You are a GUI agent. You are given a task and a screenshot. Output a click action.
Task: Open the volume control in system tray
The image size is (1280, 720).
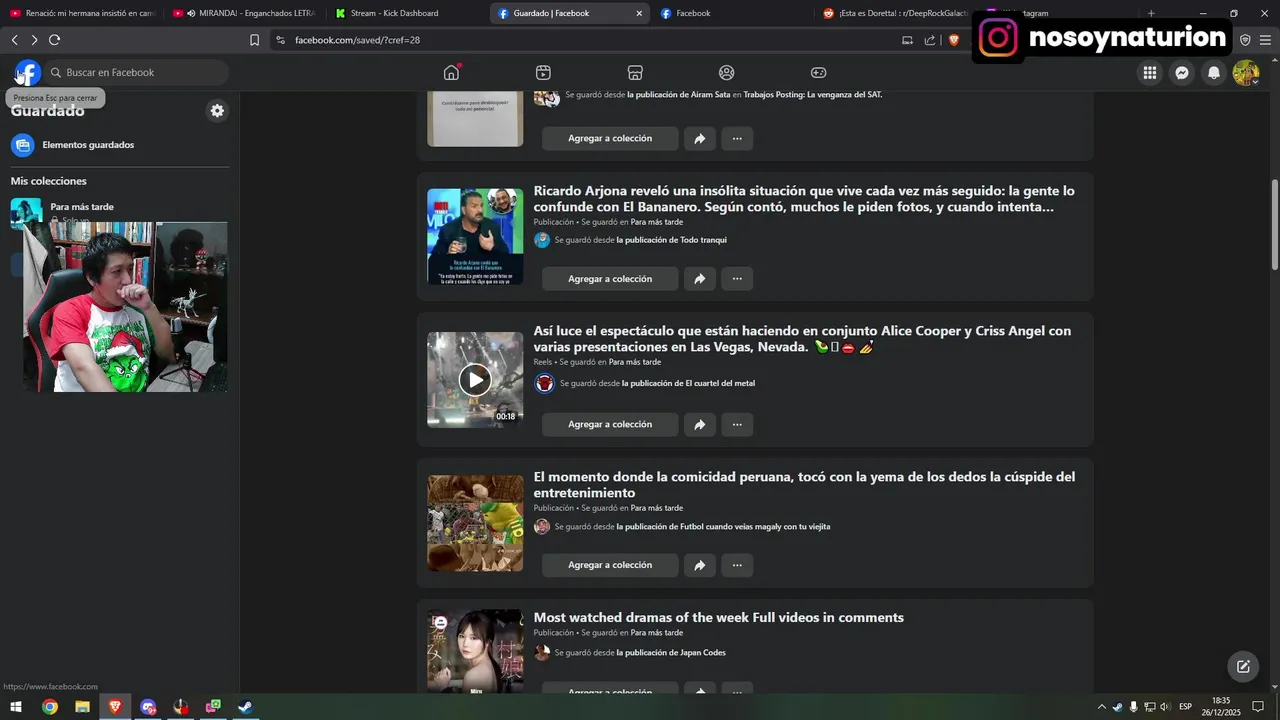[1165, 707]
